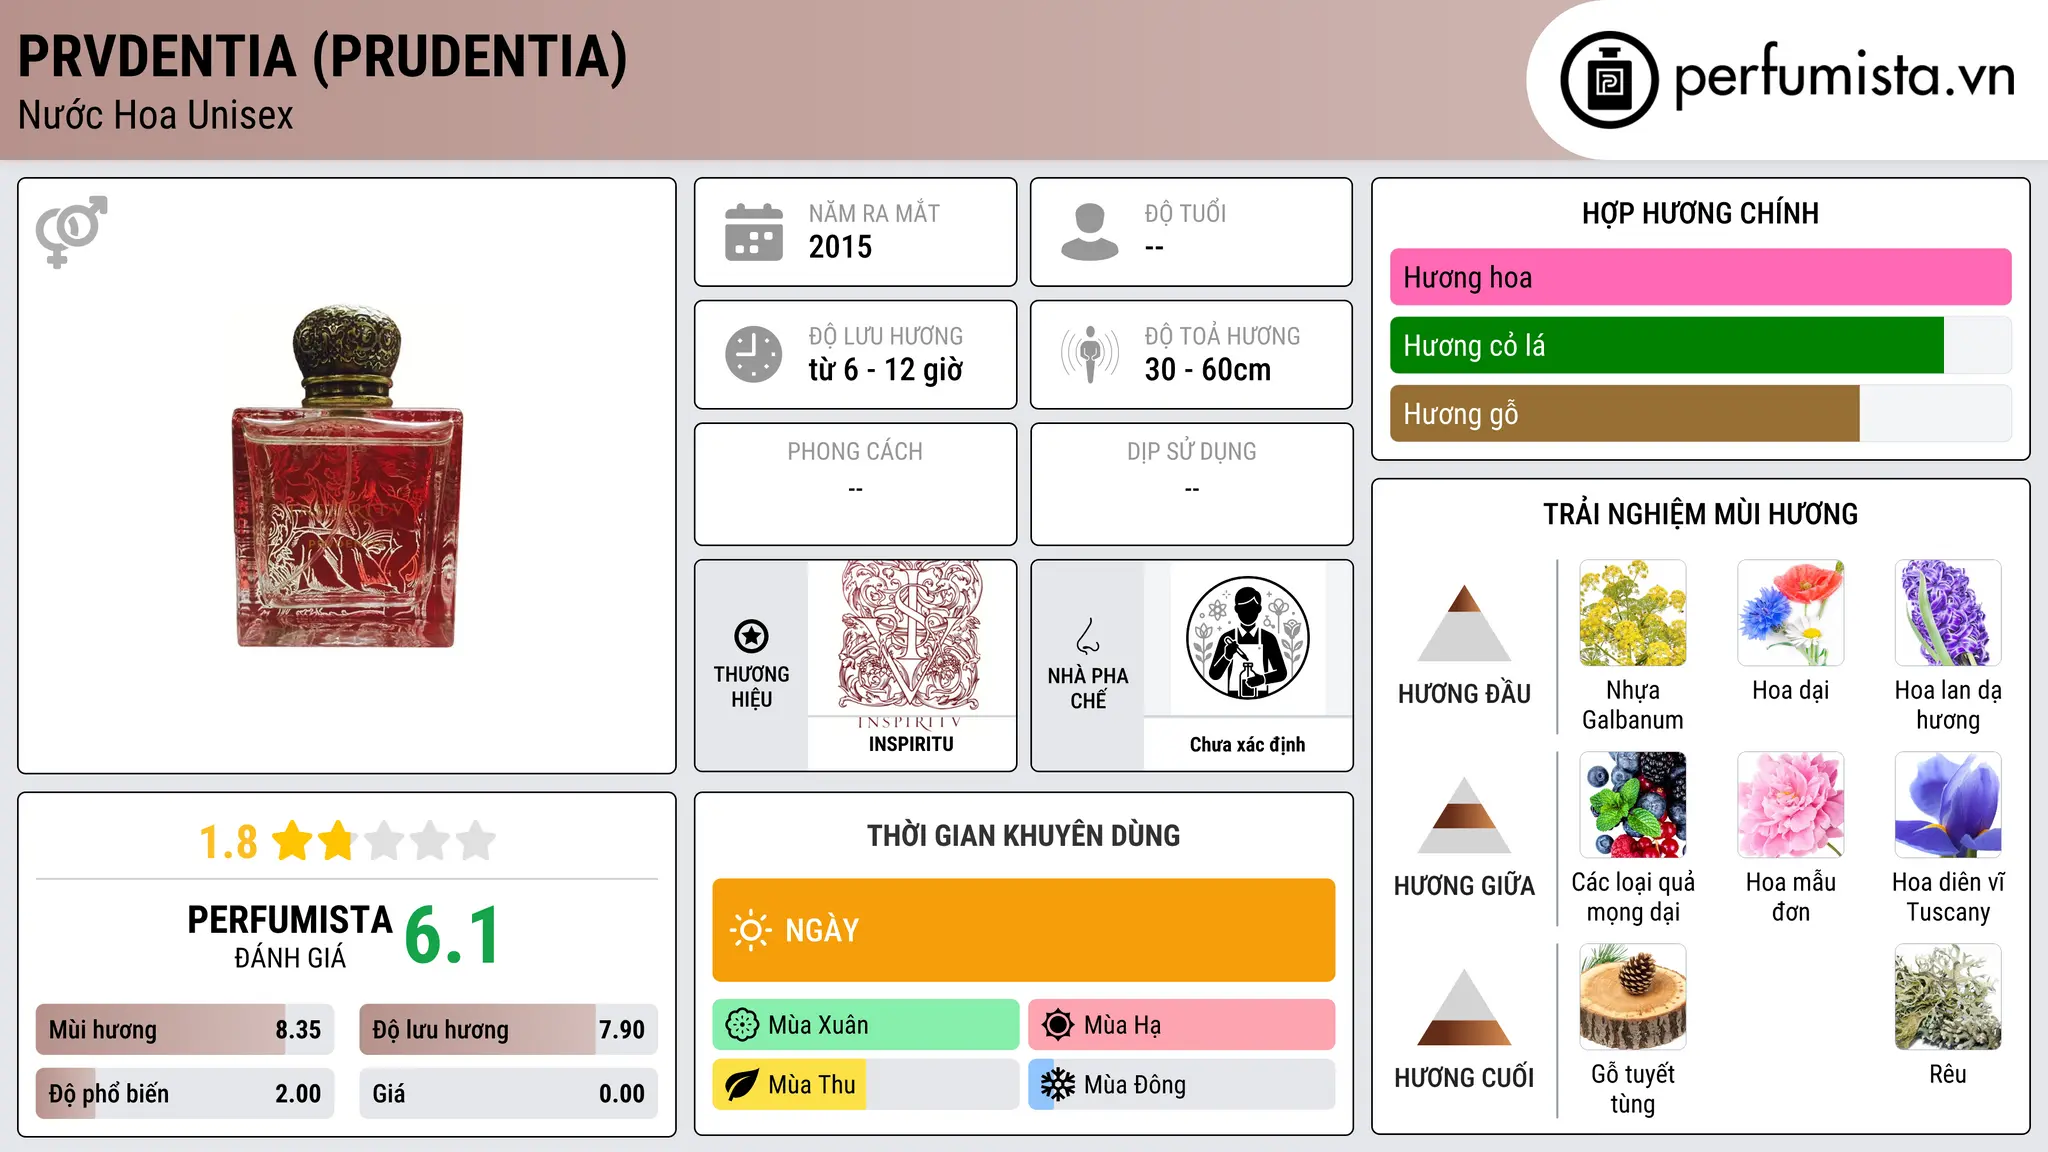
Task: Click the snowflake icon for Mùa Đông
Action: [x=1058, y=1085]
